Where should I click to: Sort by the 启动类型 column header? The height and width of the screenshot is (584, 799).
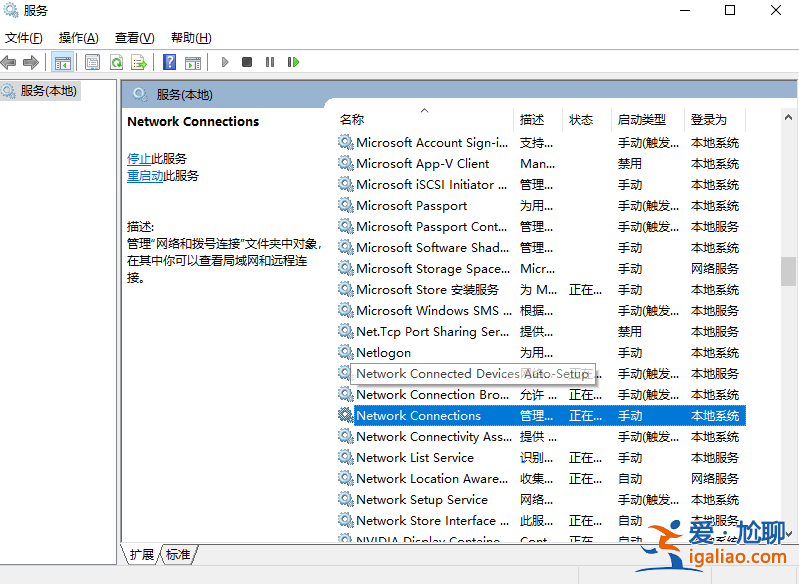[647, 120]
